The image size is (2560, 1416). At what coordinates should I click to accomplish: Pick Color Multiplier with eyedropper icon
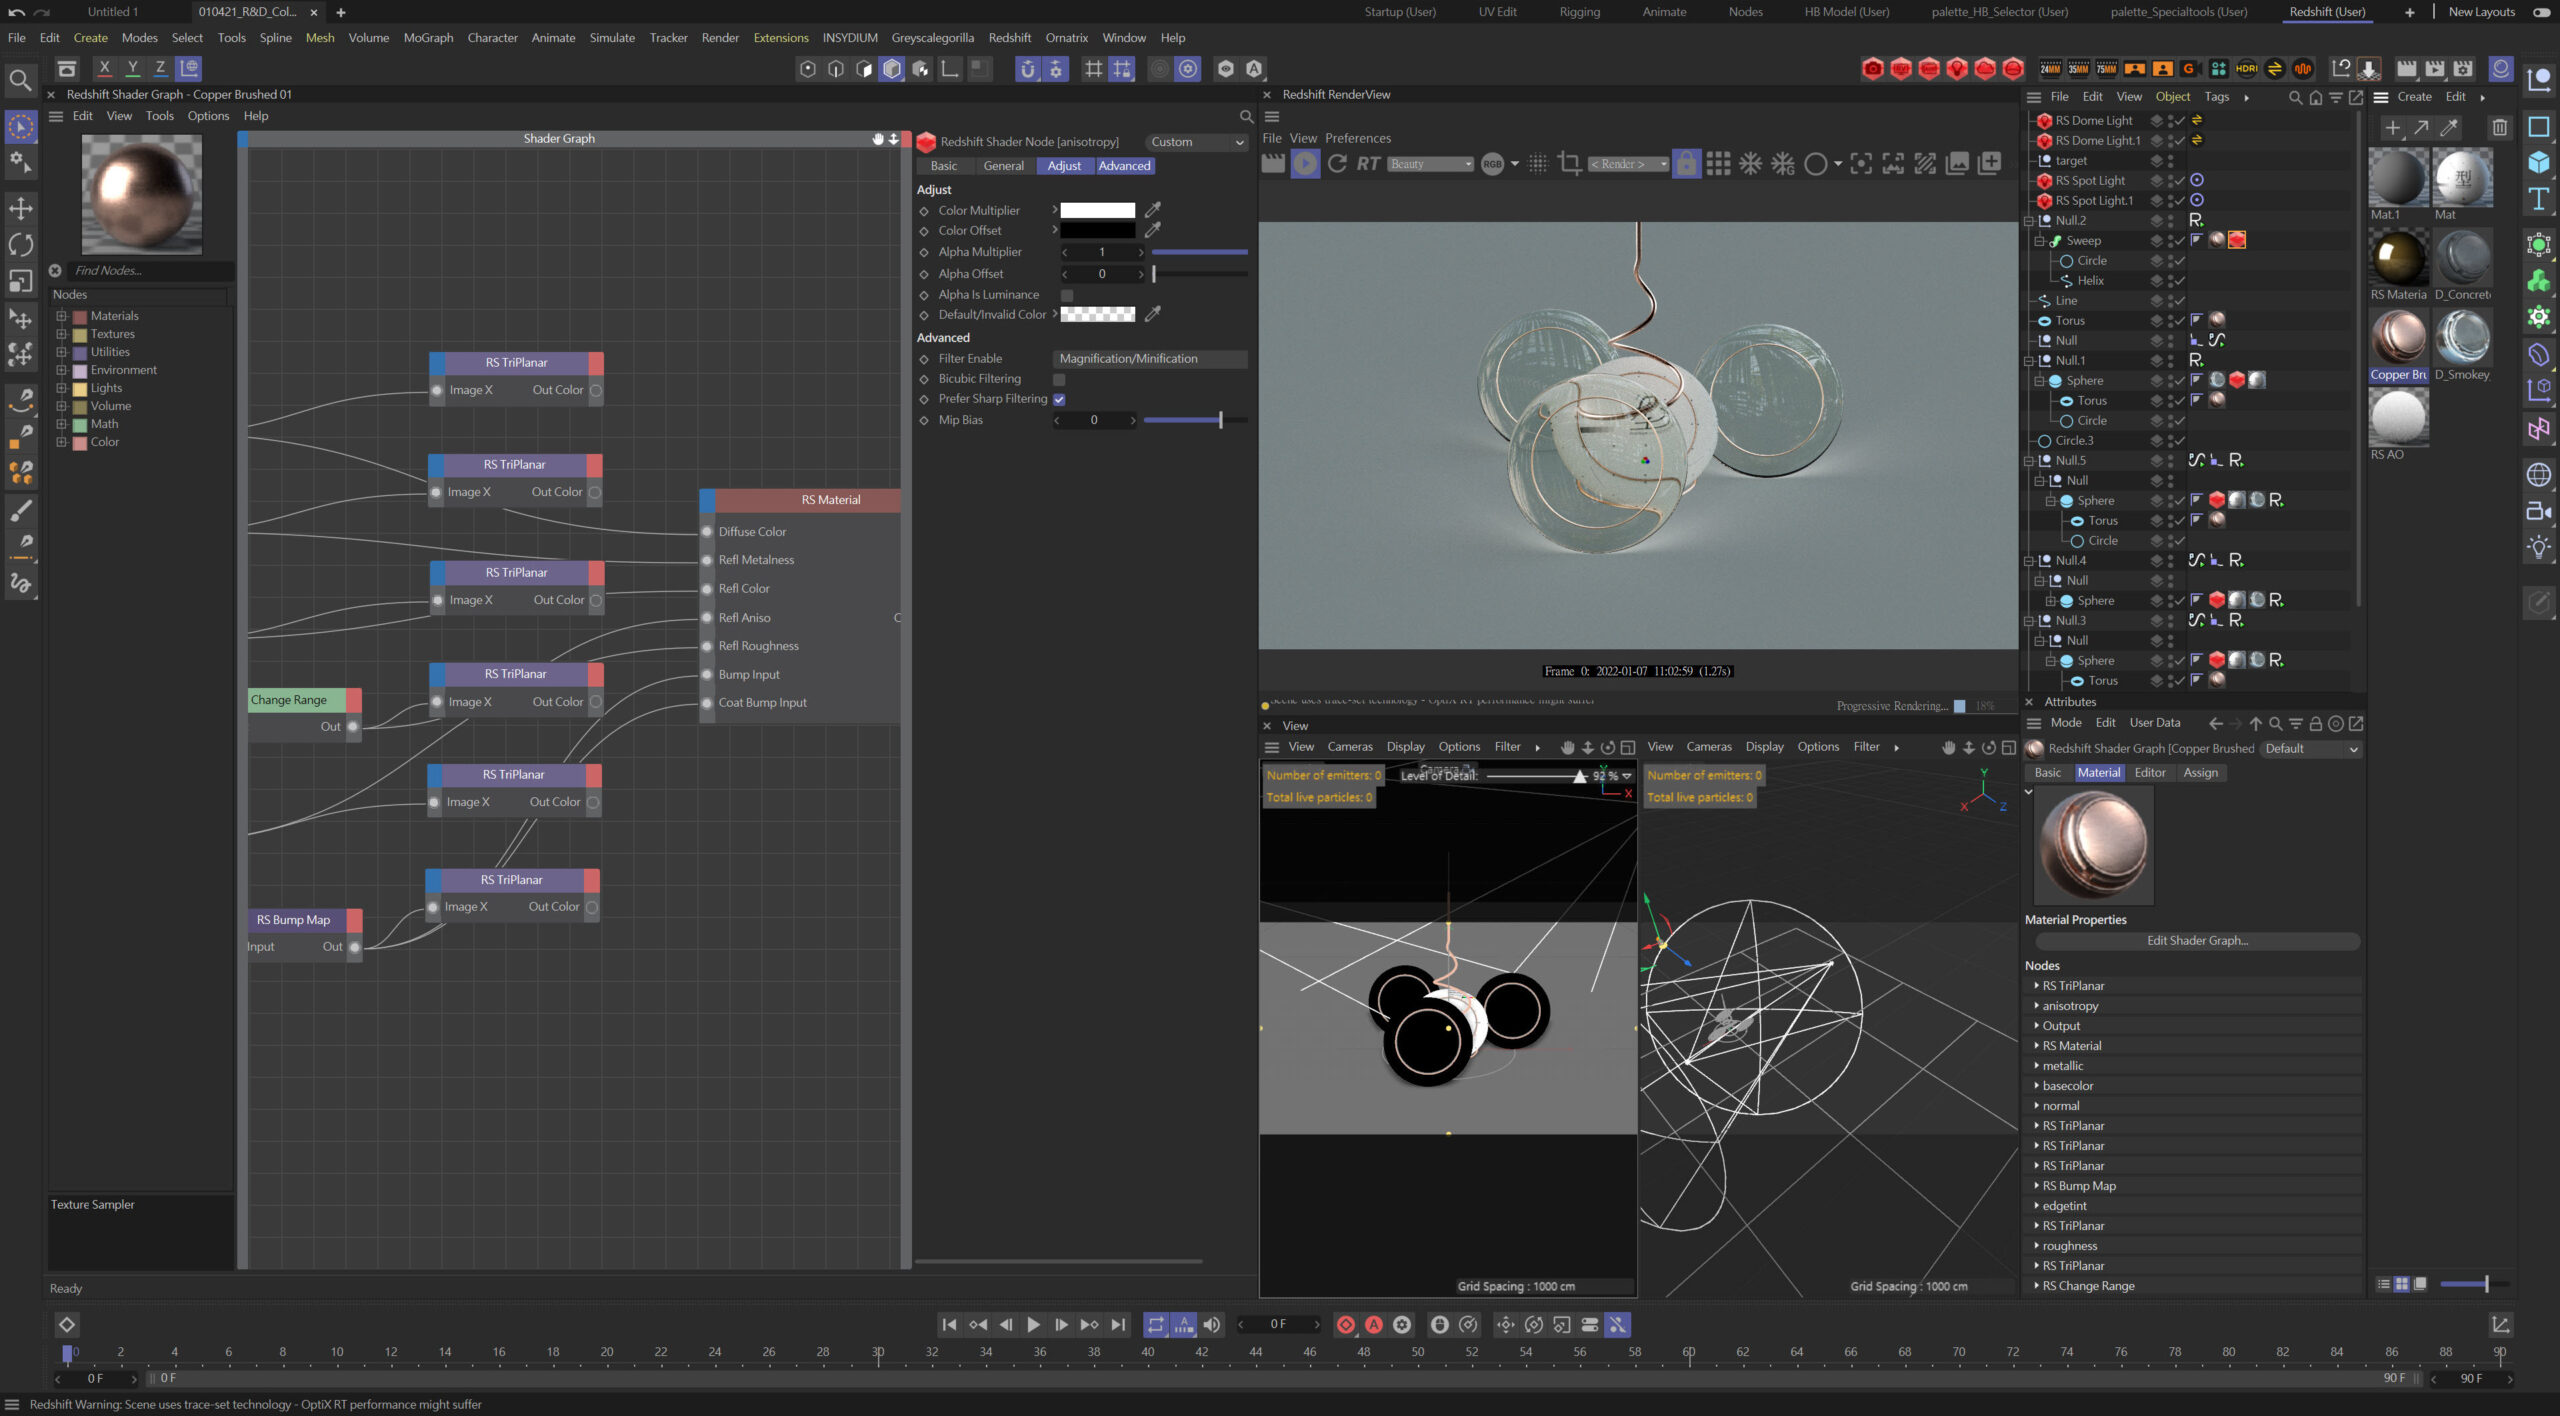point(1153,210)
